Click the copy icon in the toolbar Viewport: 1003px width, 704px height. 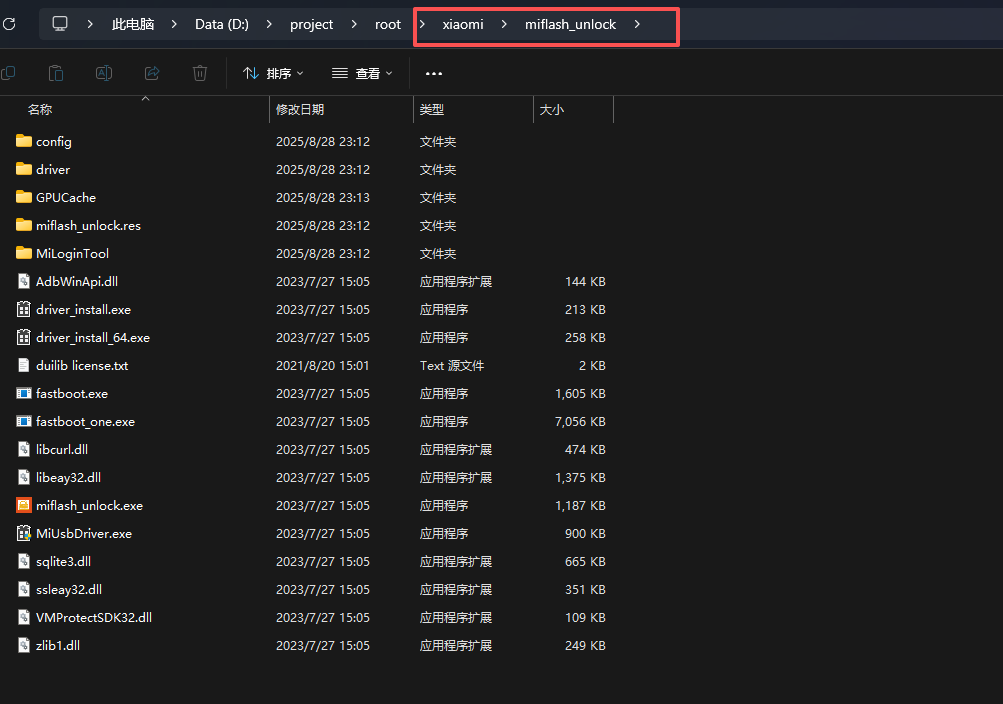(x=8, y=74)
